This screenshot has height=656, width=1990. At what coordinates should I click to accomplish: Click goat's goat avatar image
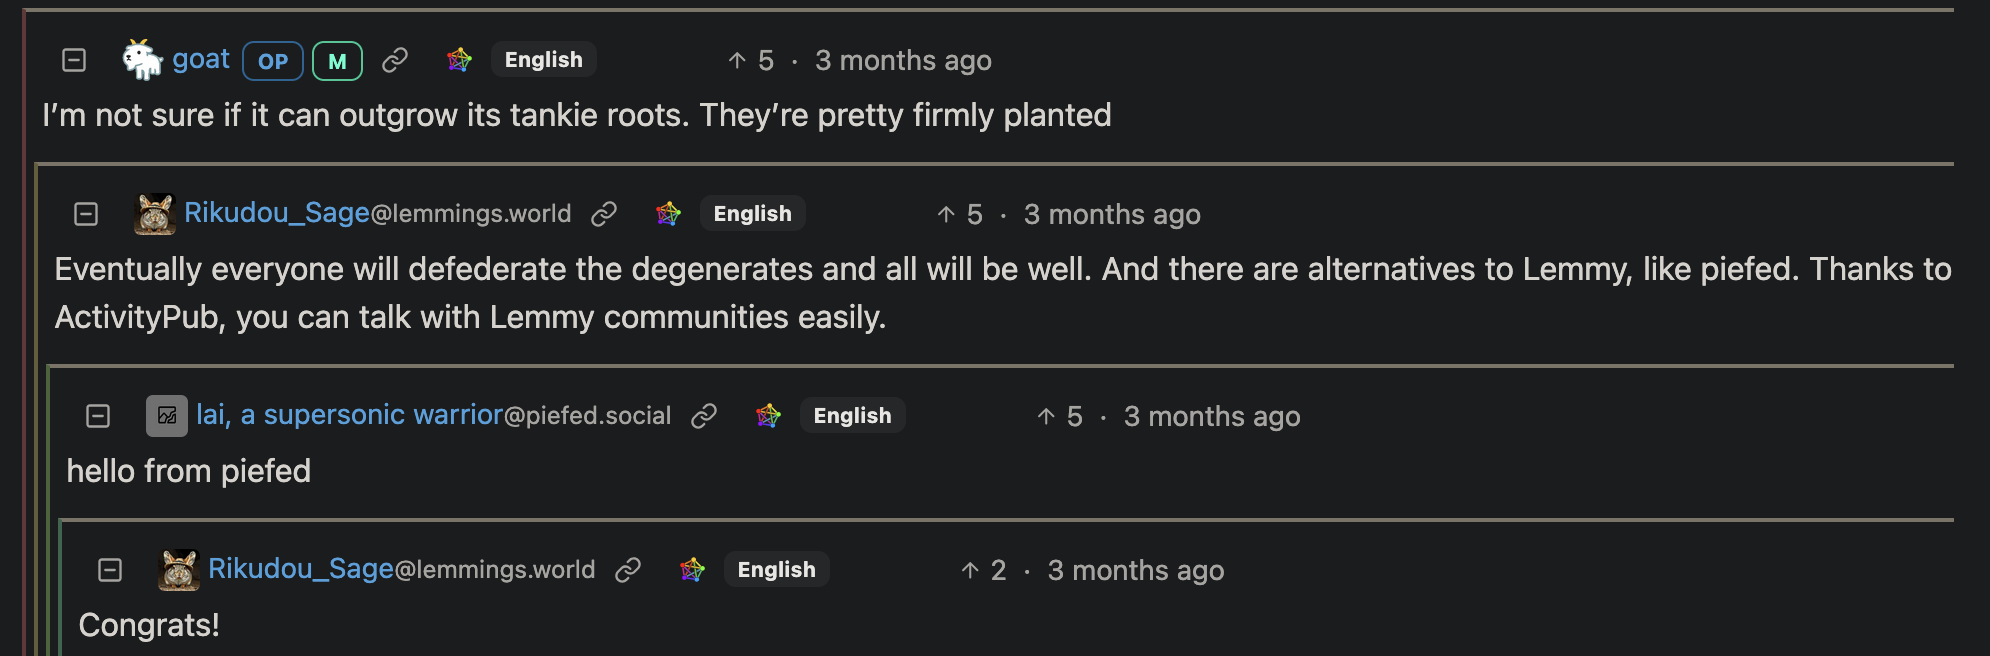[142, 60]
